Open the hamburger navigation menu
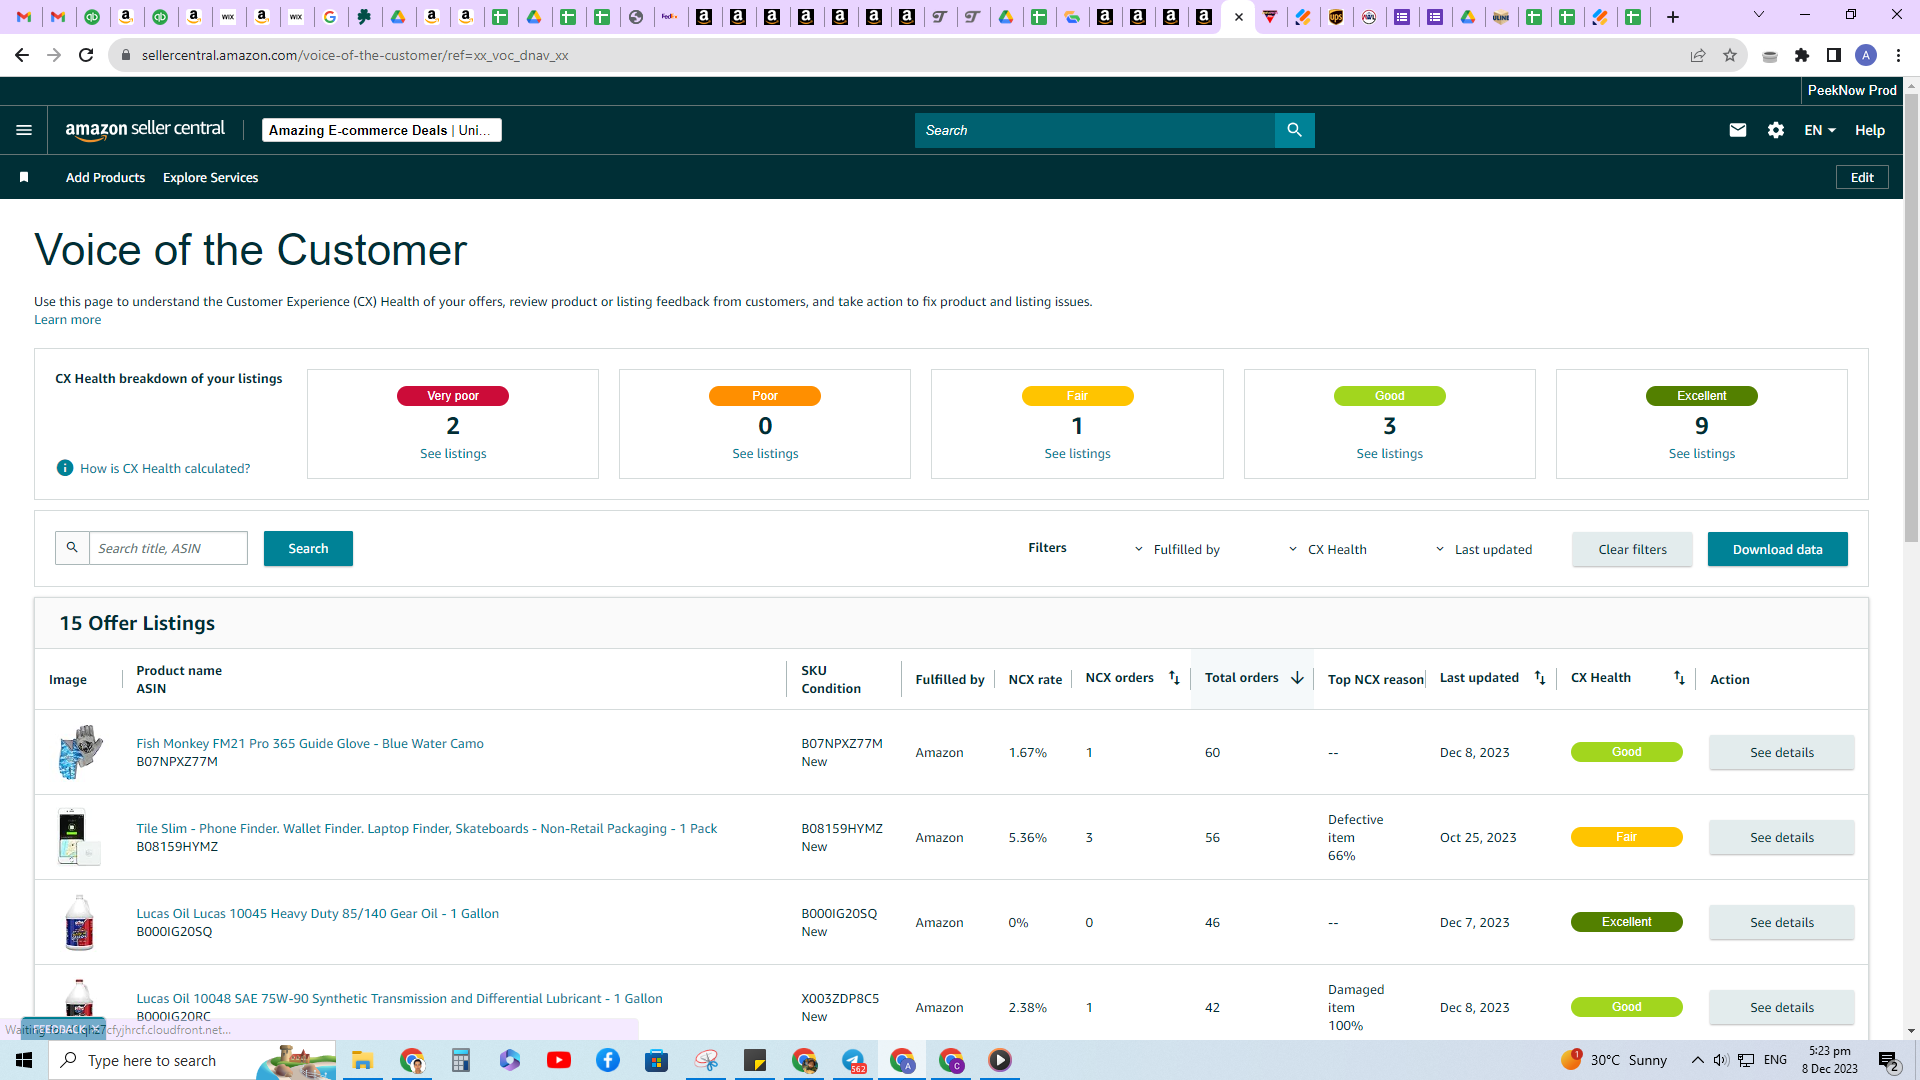1920x1080 pixels. 24,130
